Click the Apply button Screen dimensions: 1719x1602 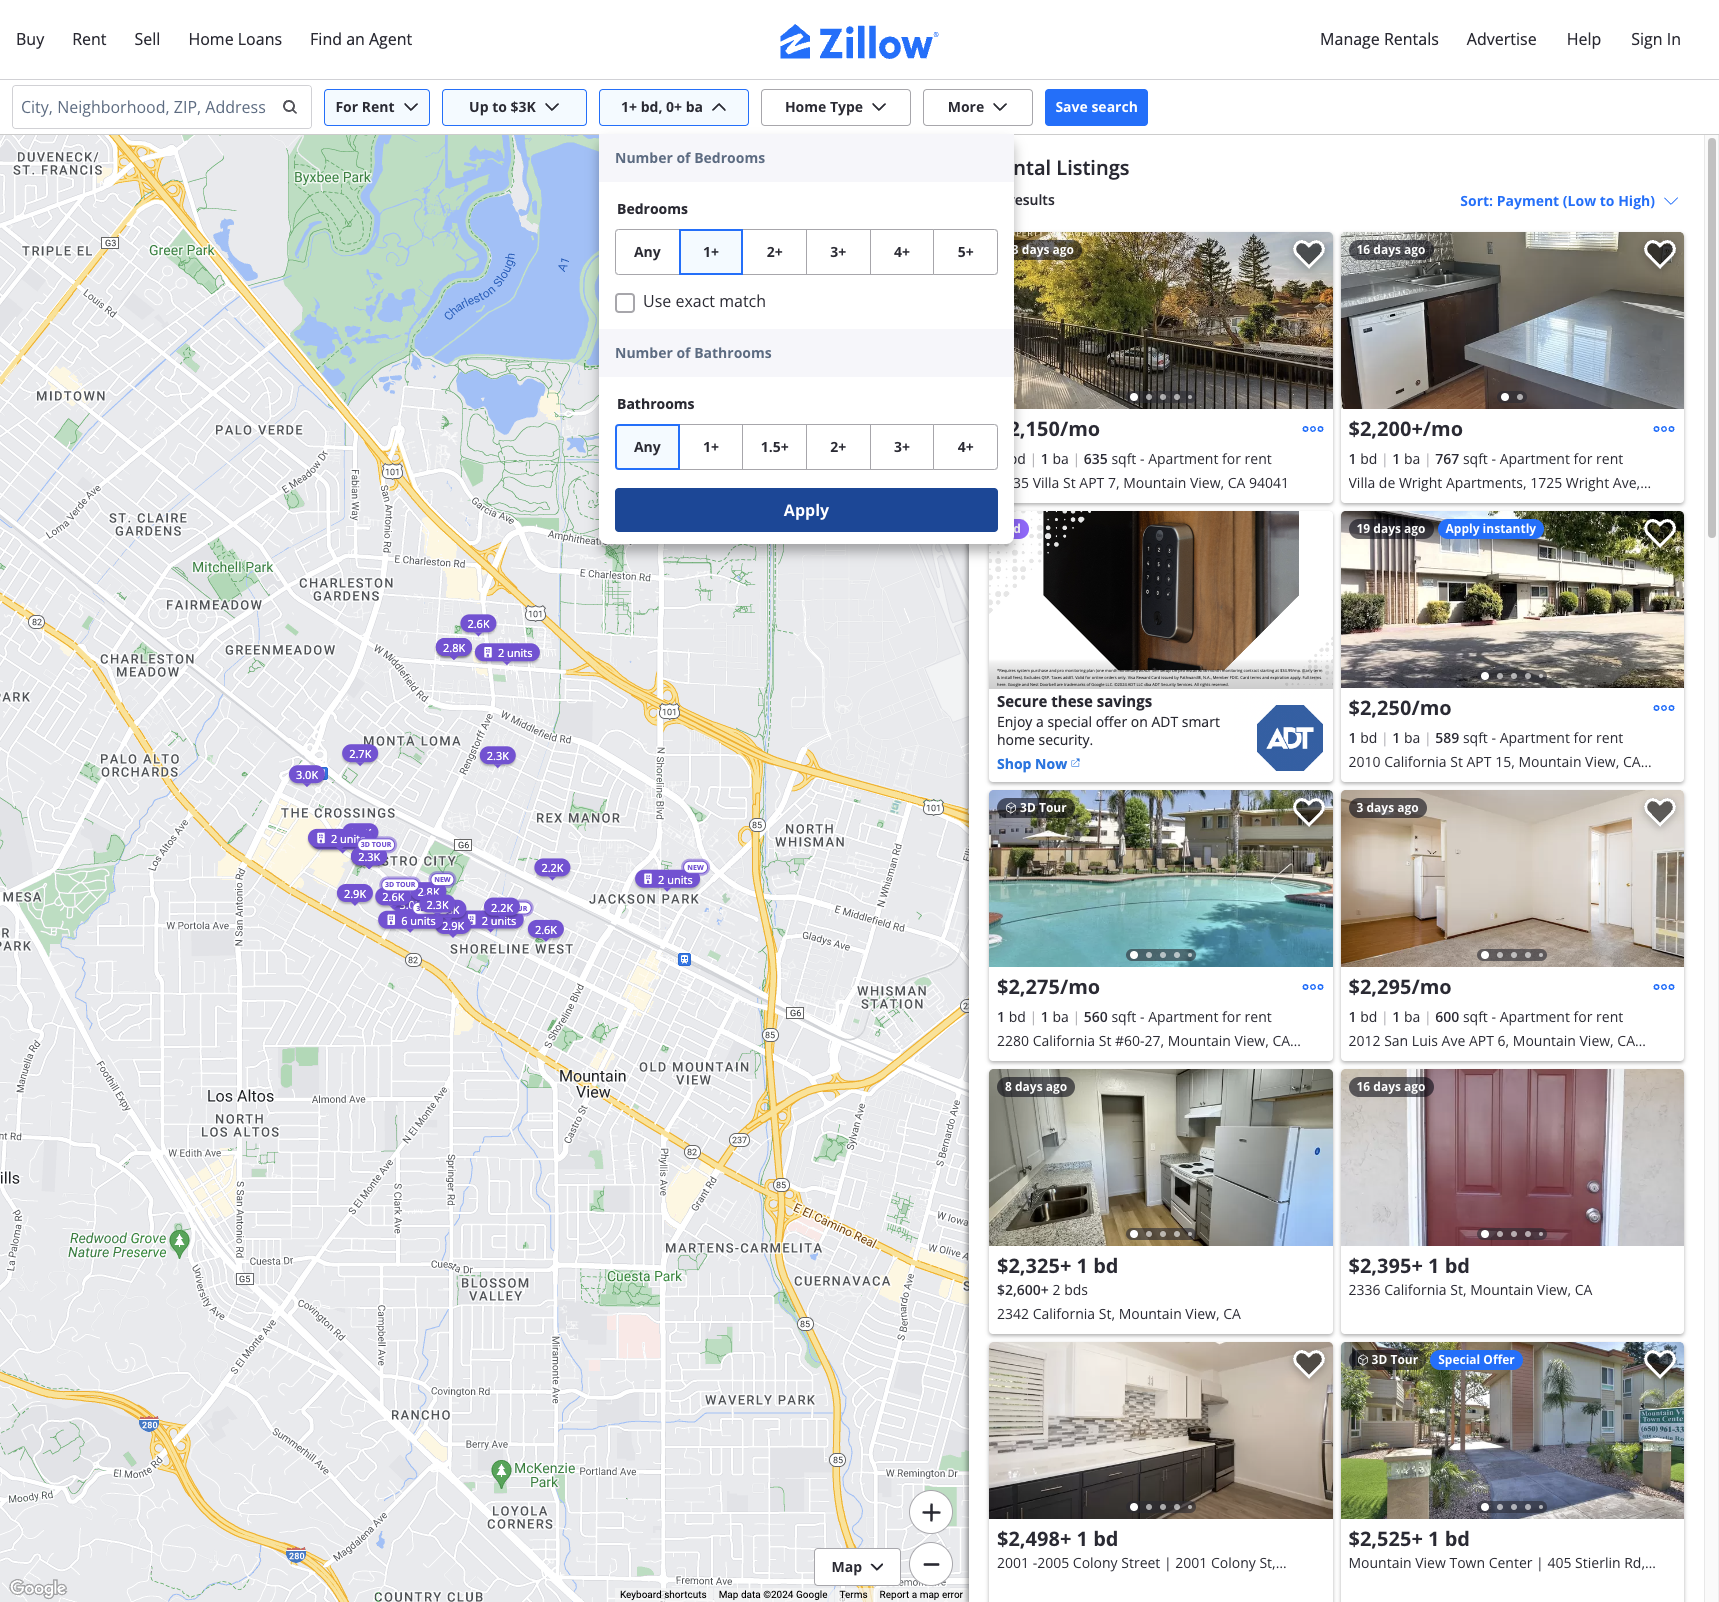[806, 510]
